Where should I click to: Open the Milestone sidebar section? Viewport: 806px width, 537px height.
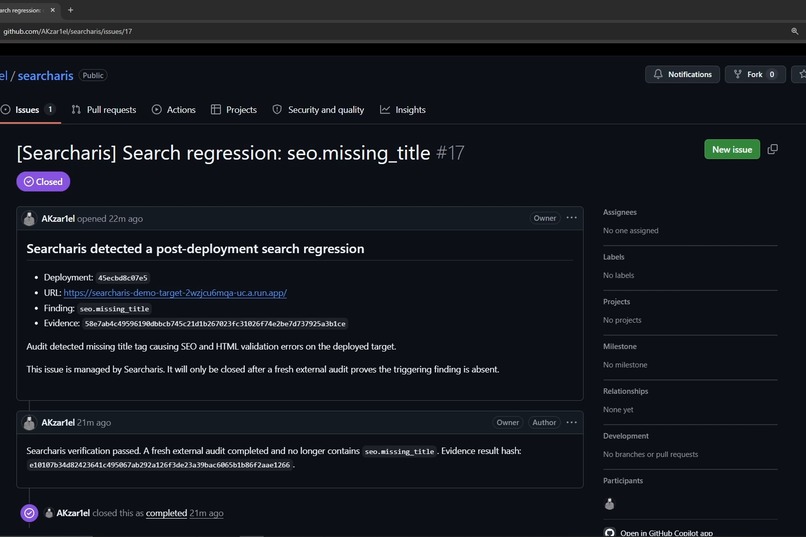tap(619, 346)
